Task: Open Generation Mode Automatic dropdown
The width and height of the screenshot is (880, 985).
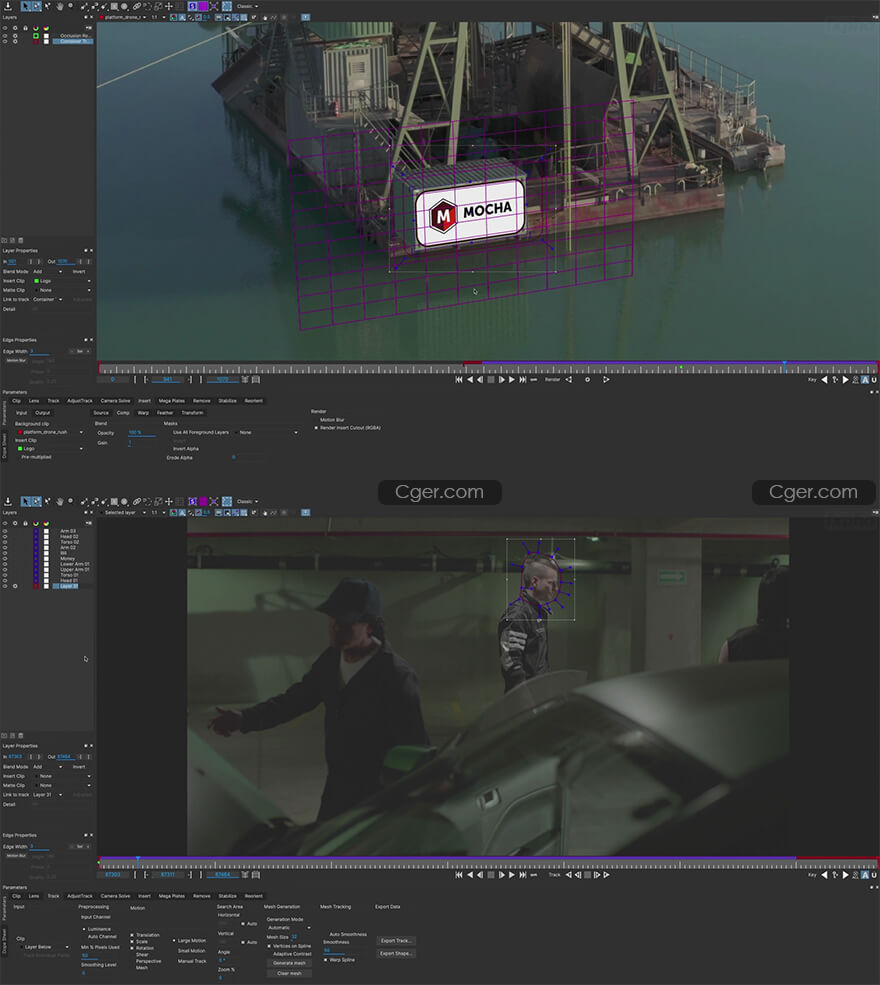Action: tap(288, 927)
